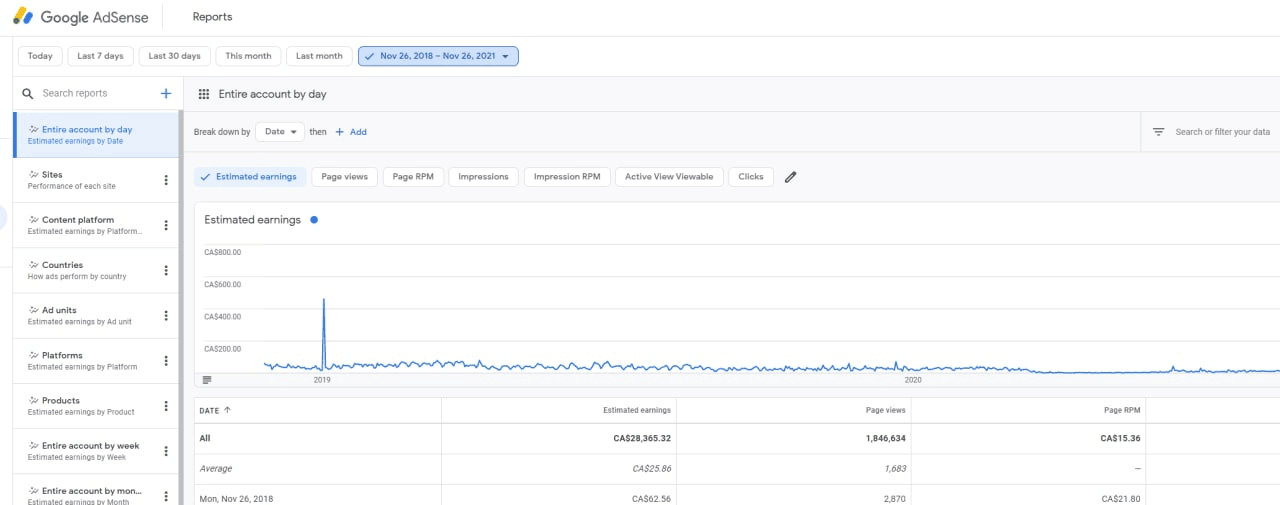Open the three-dot menu for Platforms report
The width and height of the screenshot is (1280, 505).
[166, 361]
